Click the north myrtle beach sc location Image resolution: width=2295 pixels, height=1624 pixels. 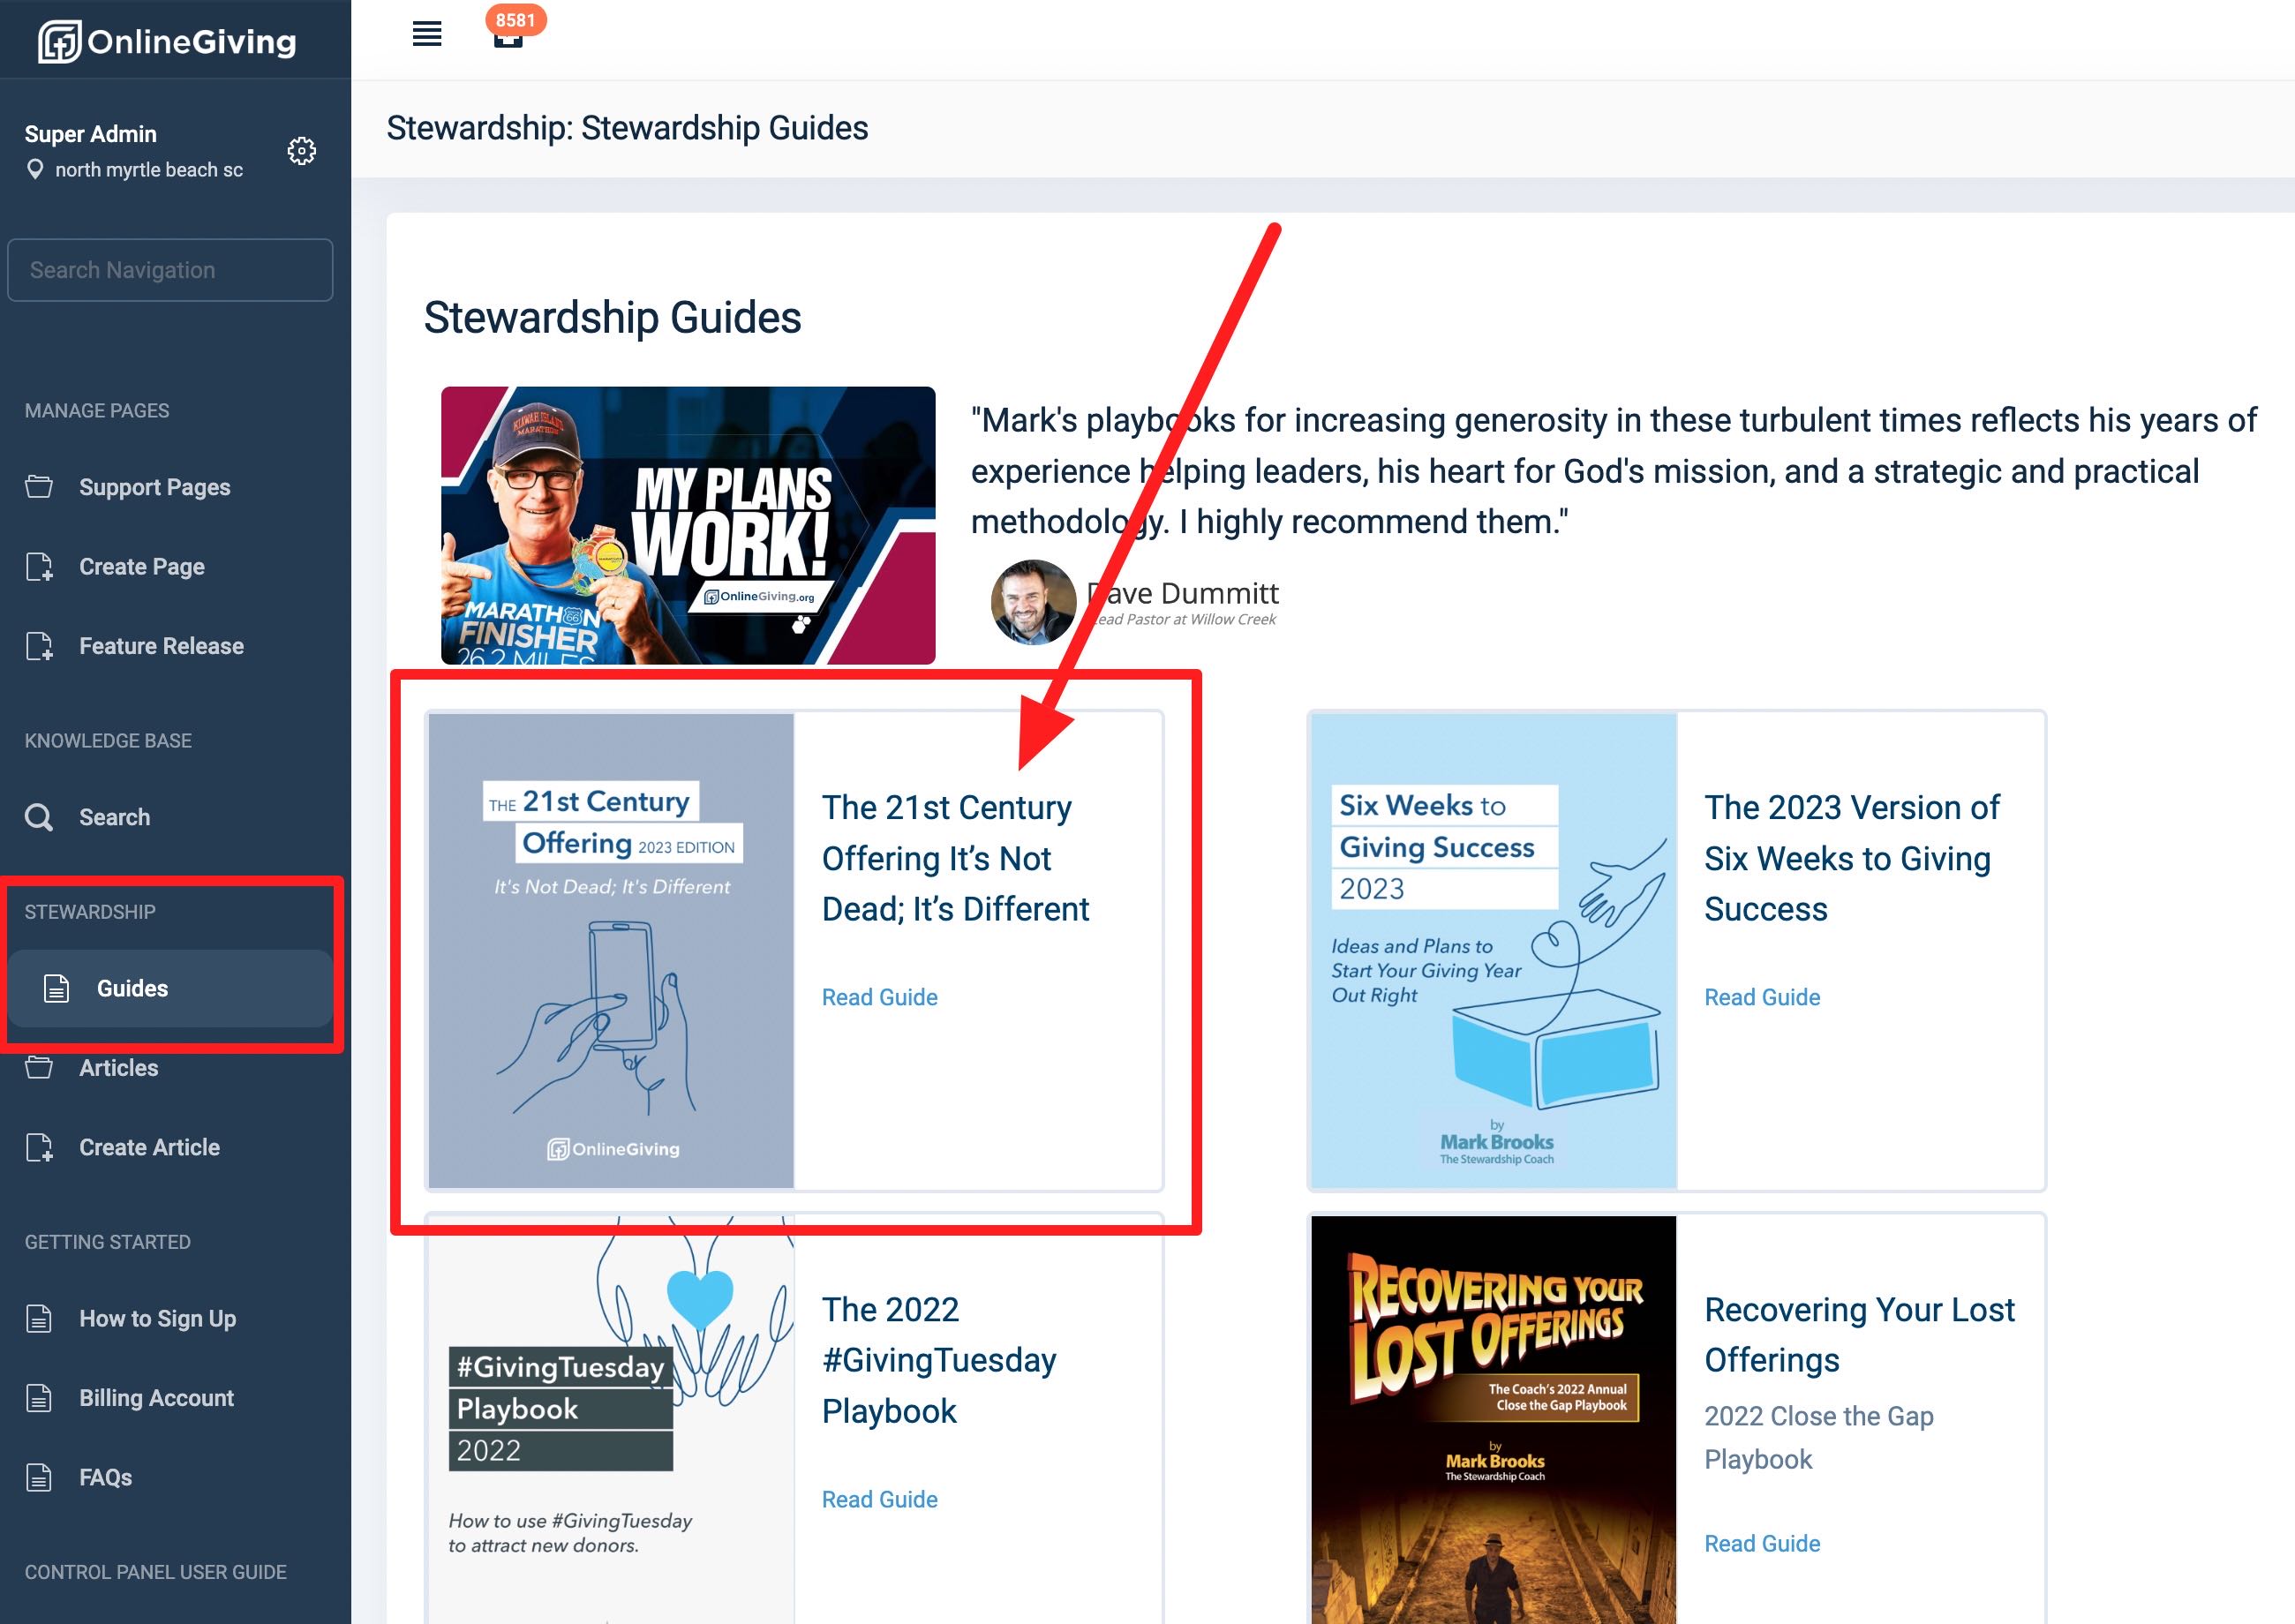click(x=149, y=170)
